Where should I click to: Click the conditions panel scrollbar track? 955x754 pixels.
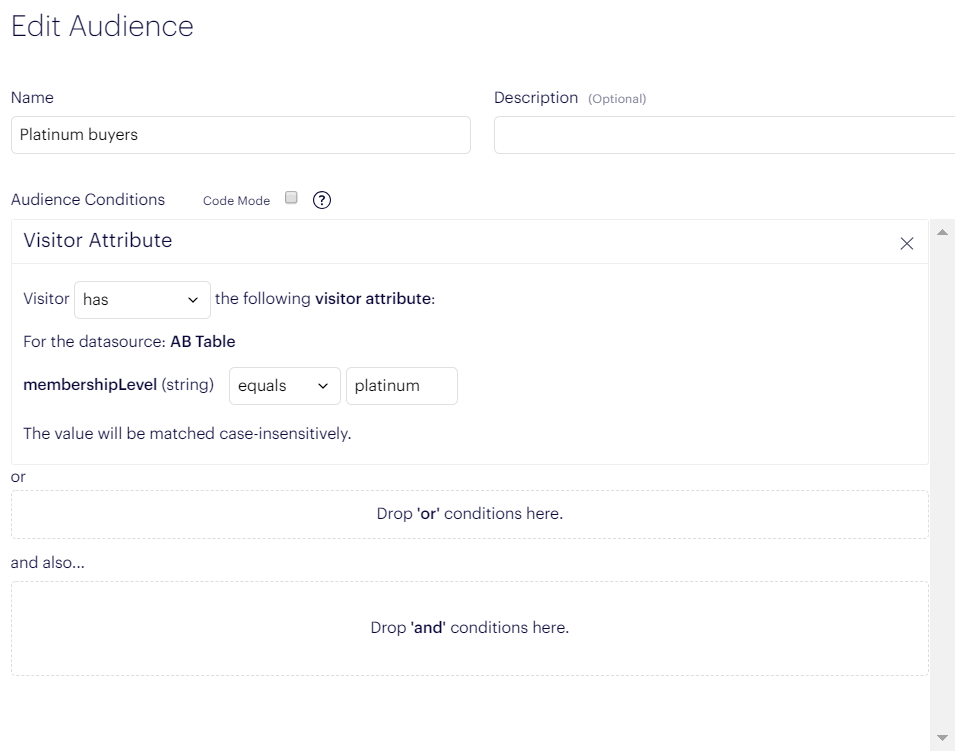(941, 480)
